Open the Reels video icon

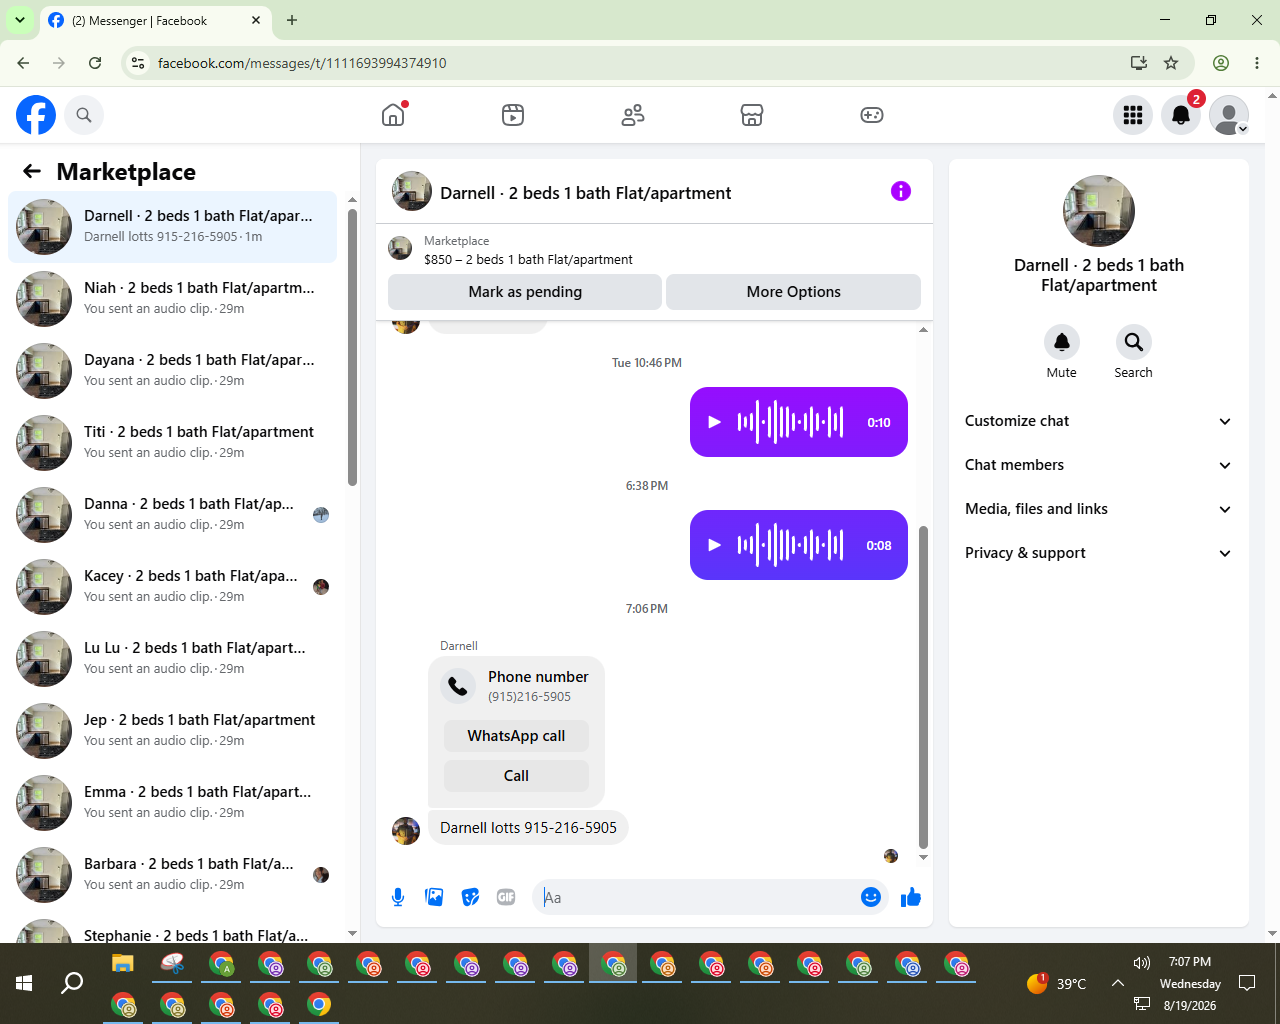[513, 115]
